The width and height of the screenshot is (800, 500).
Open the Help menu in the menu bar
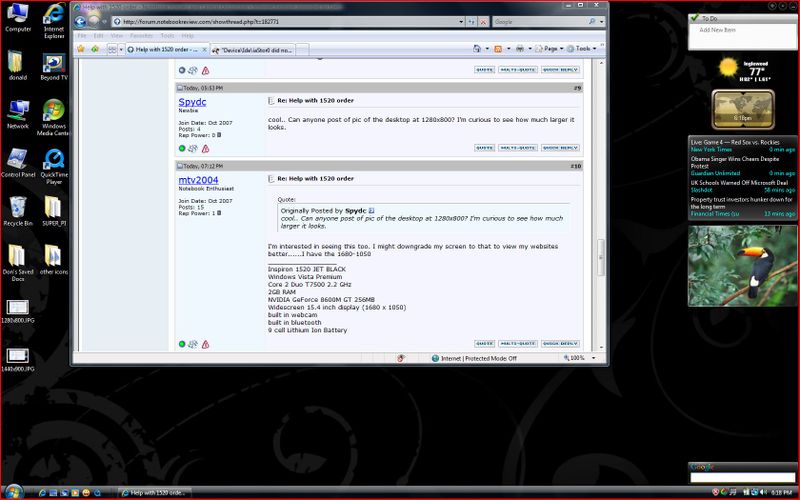tap(188, 36)
